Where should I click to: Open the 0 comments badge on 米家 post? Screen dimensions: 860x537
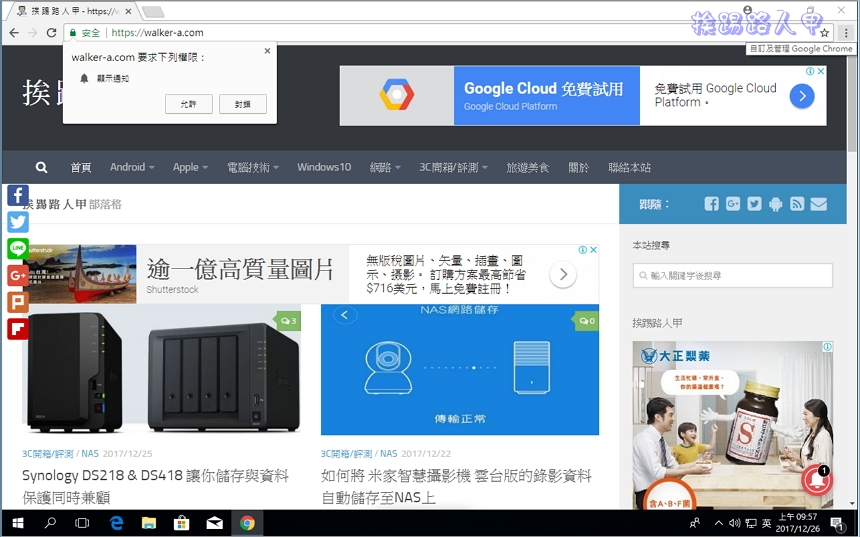pos(587,320)
